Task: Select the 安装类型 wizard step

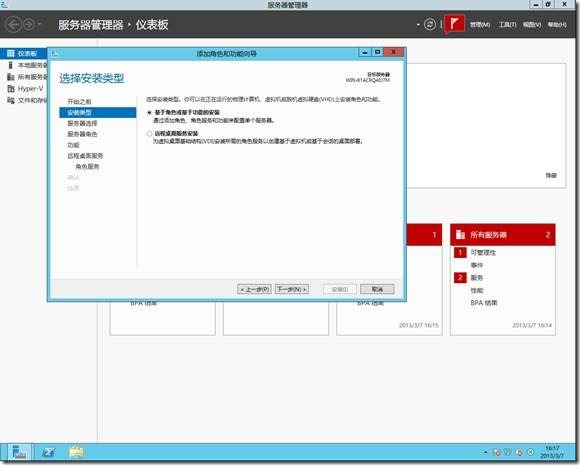Action: click(x=98, y=112)
